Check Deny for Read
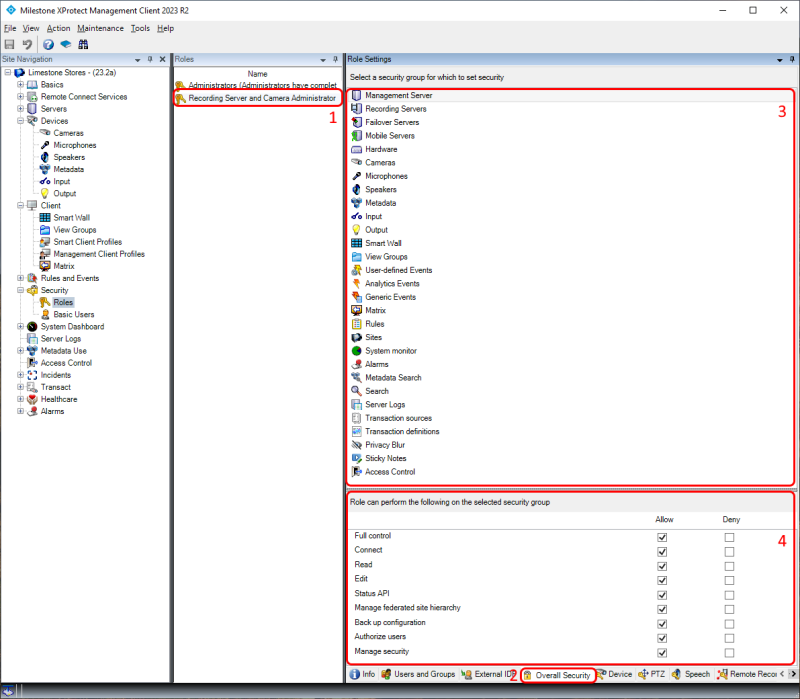This screenshot has height=699, width=800. (x=730, y=566)
